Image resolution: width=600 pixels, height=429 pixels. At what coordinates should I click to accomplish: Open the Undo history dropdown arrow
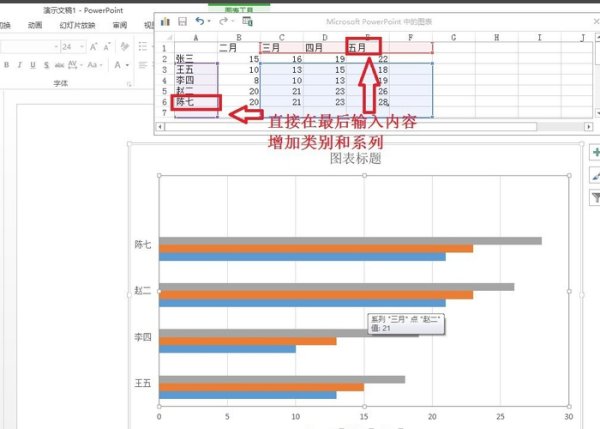point(209,21)
